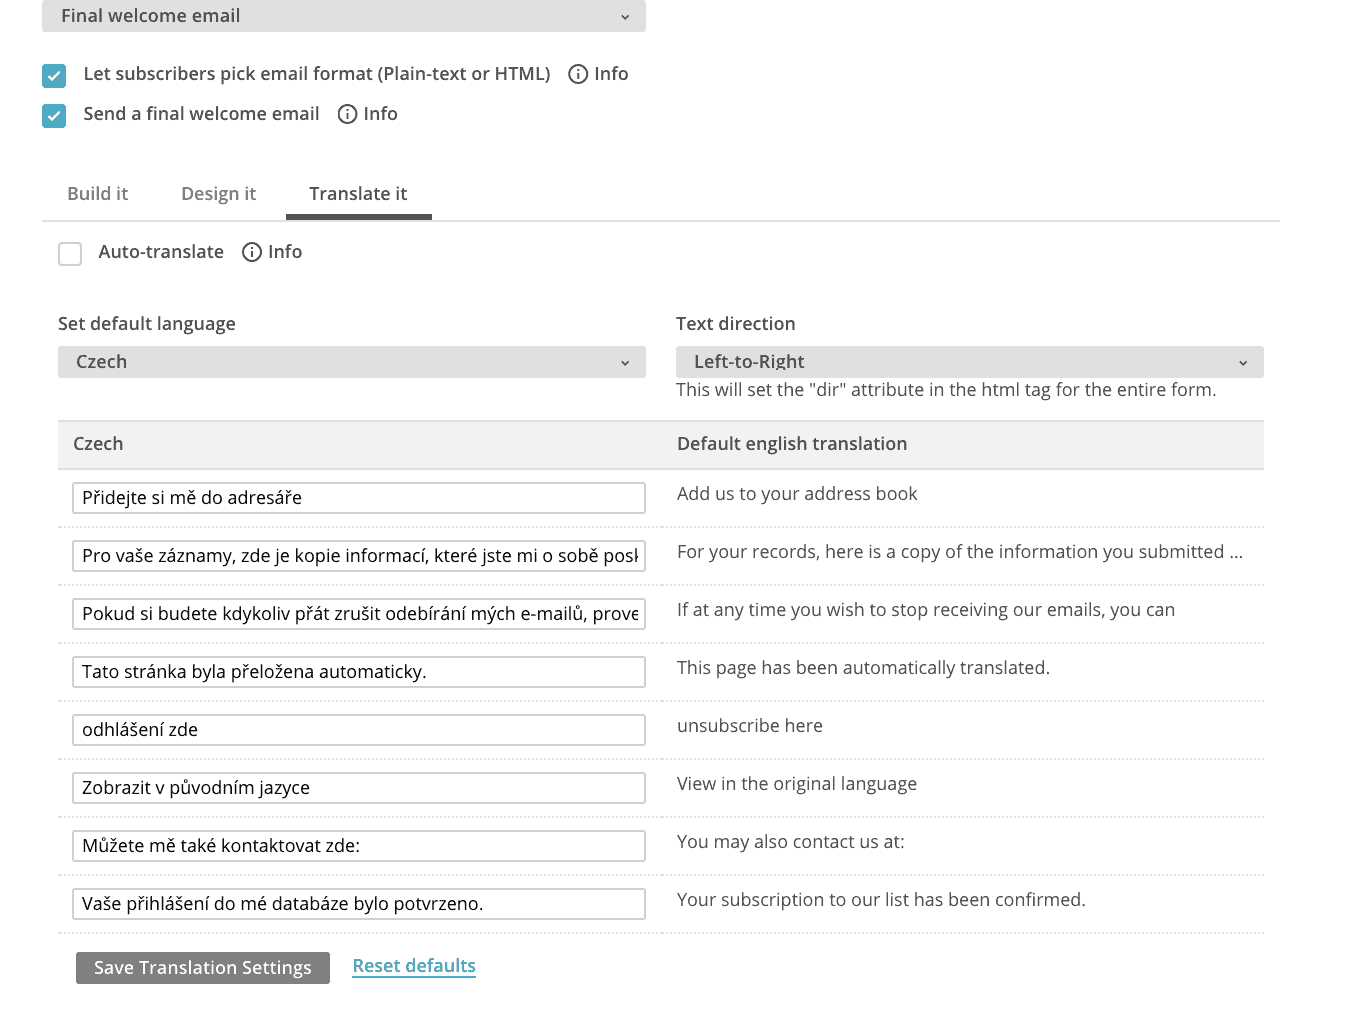Click 'Default english translation' column header
The height and width of the screenshot is (1022, 1370).
tap(792, 444)
